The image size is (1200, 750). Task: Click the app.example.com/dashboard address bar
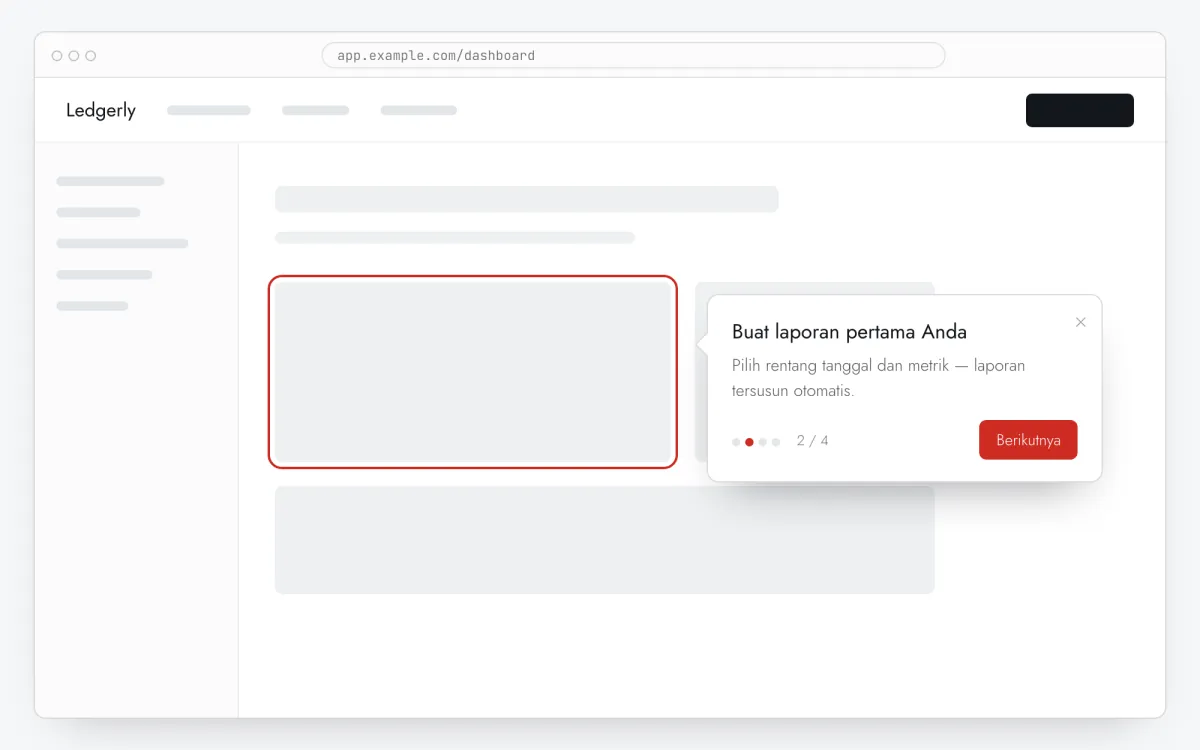(633, 55)
